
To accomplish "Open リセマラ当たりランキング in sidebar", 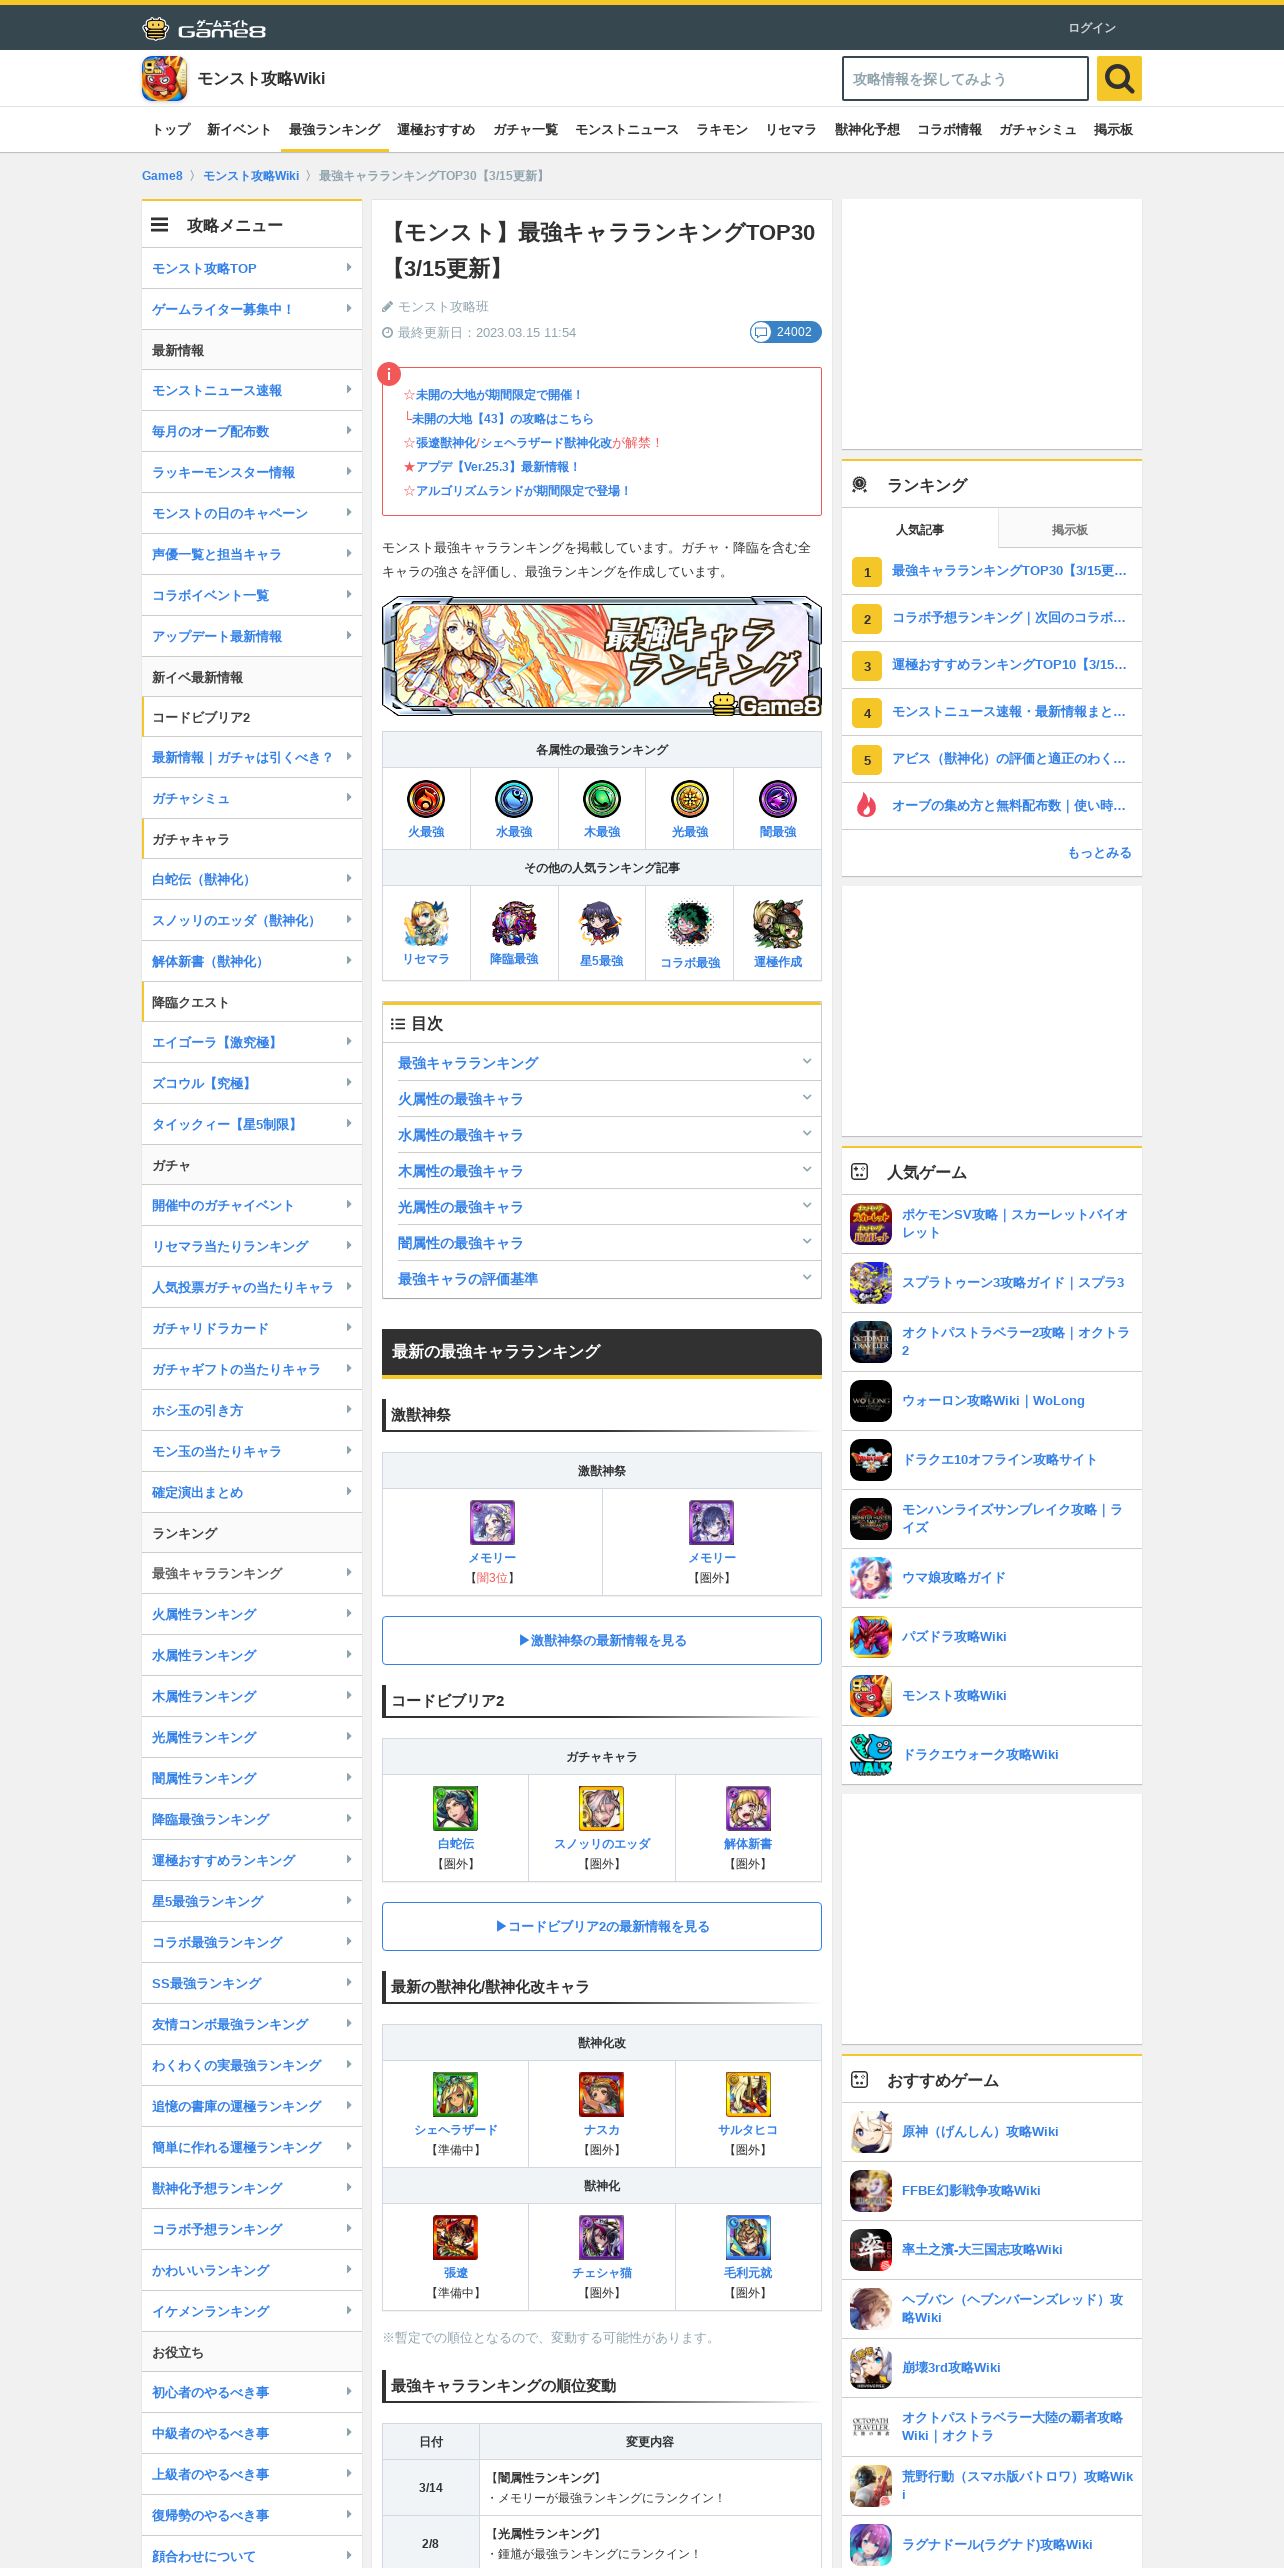I will pos(252,1246).
